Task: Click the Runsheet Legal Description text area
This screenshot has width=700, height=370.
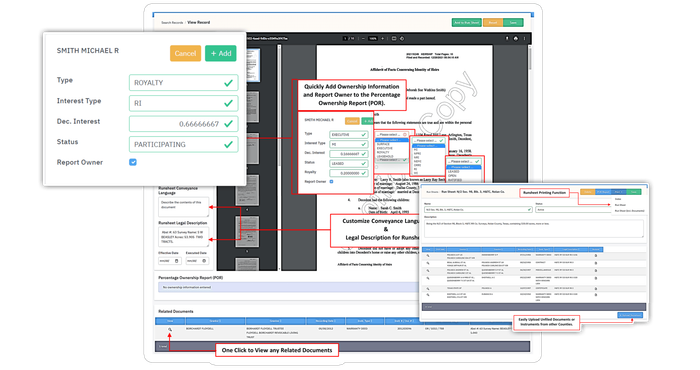Action: (x=183, y=237)
